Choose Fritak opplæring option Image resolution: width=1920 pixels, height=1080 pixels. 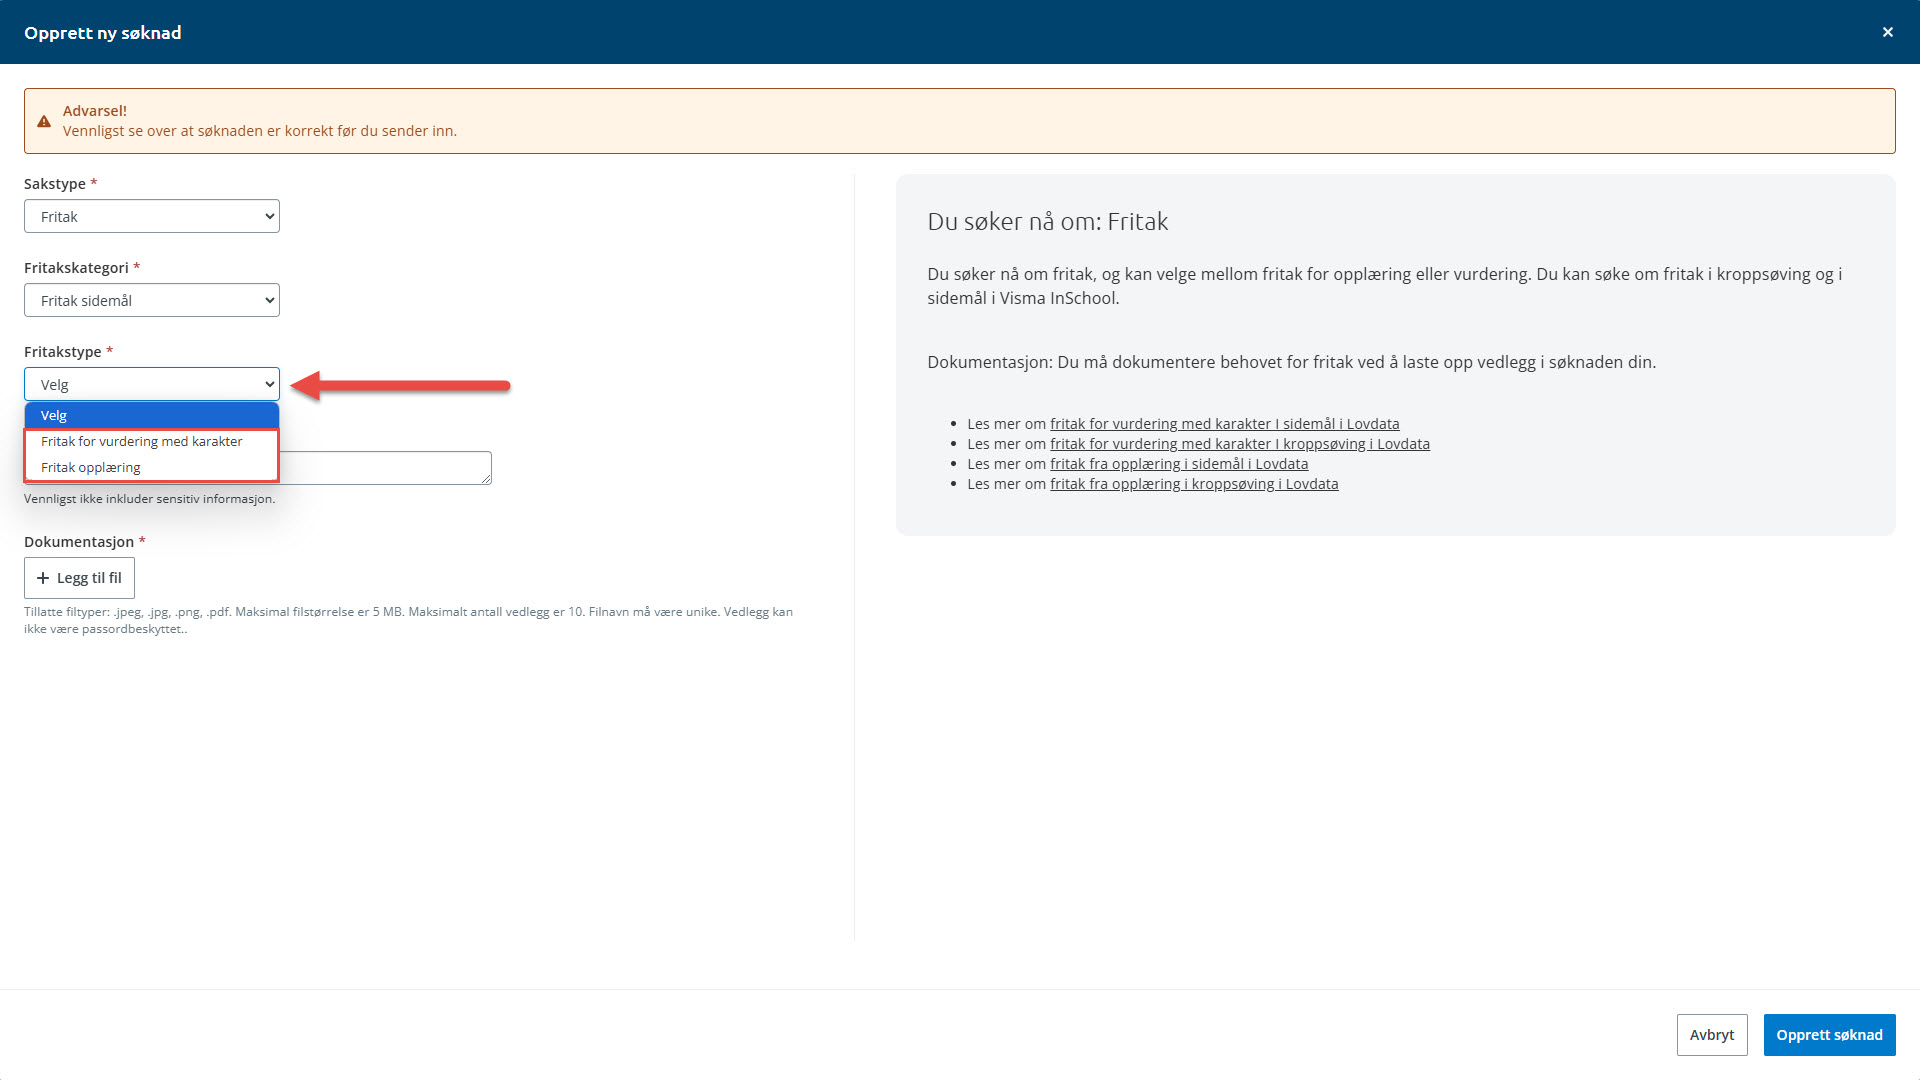91,467
